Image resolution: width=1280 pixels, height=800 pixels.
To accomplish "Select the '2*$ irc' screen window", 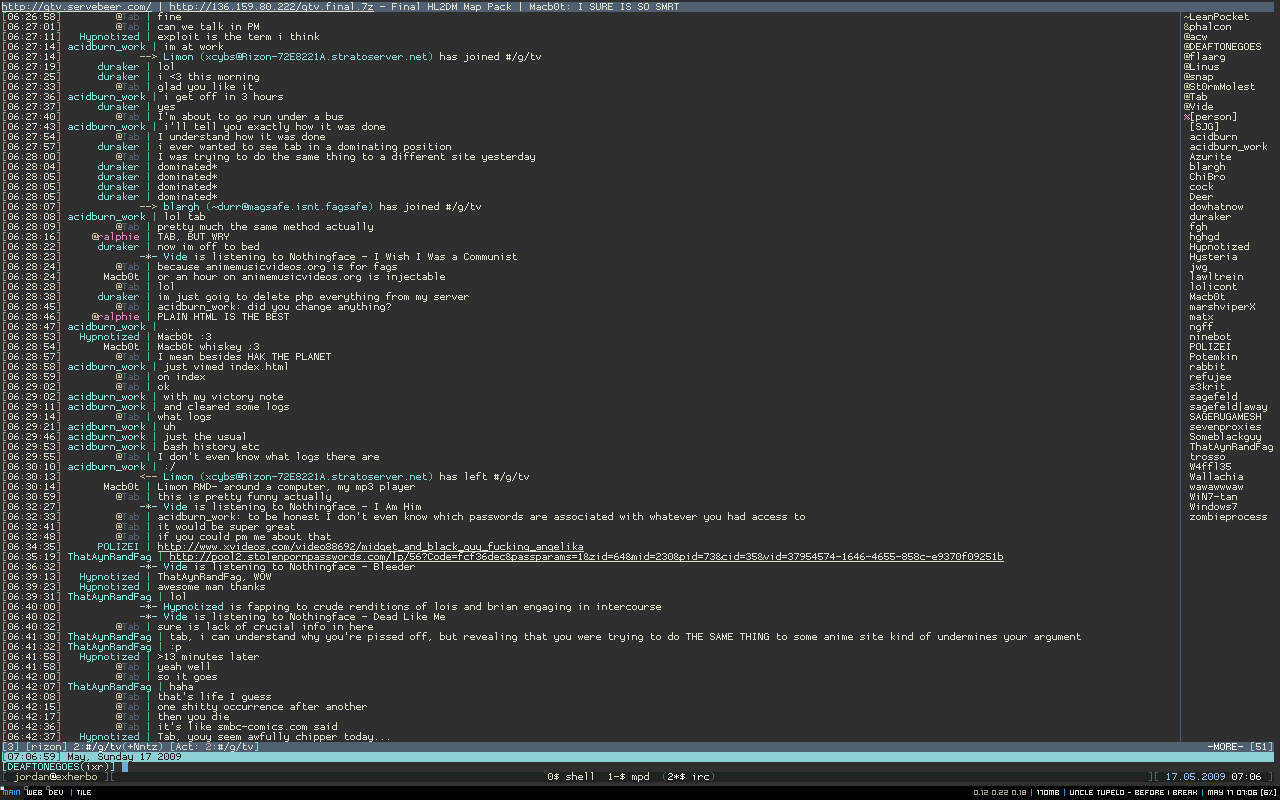I will [x=688, y=776].
